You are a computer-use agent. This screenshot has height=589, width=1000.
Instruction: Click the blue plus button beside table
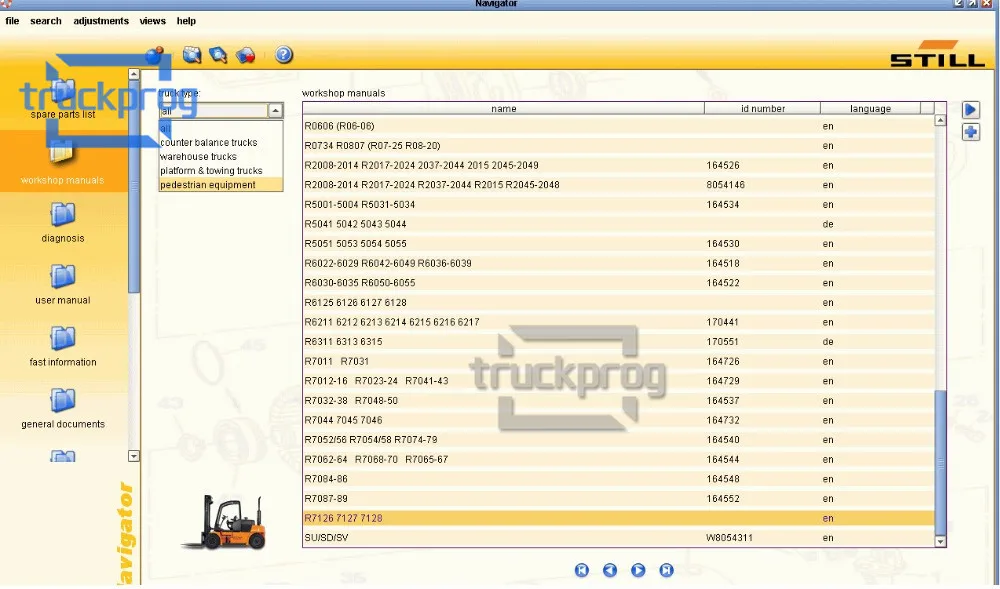pos(971,132)
